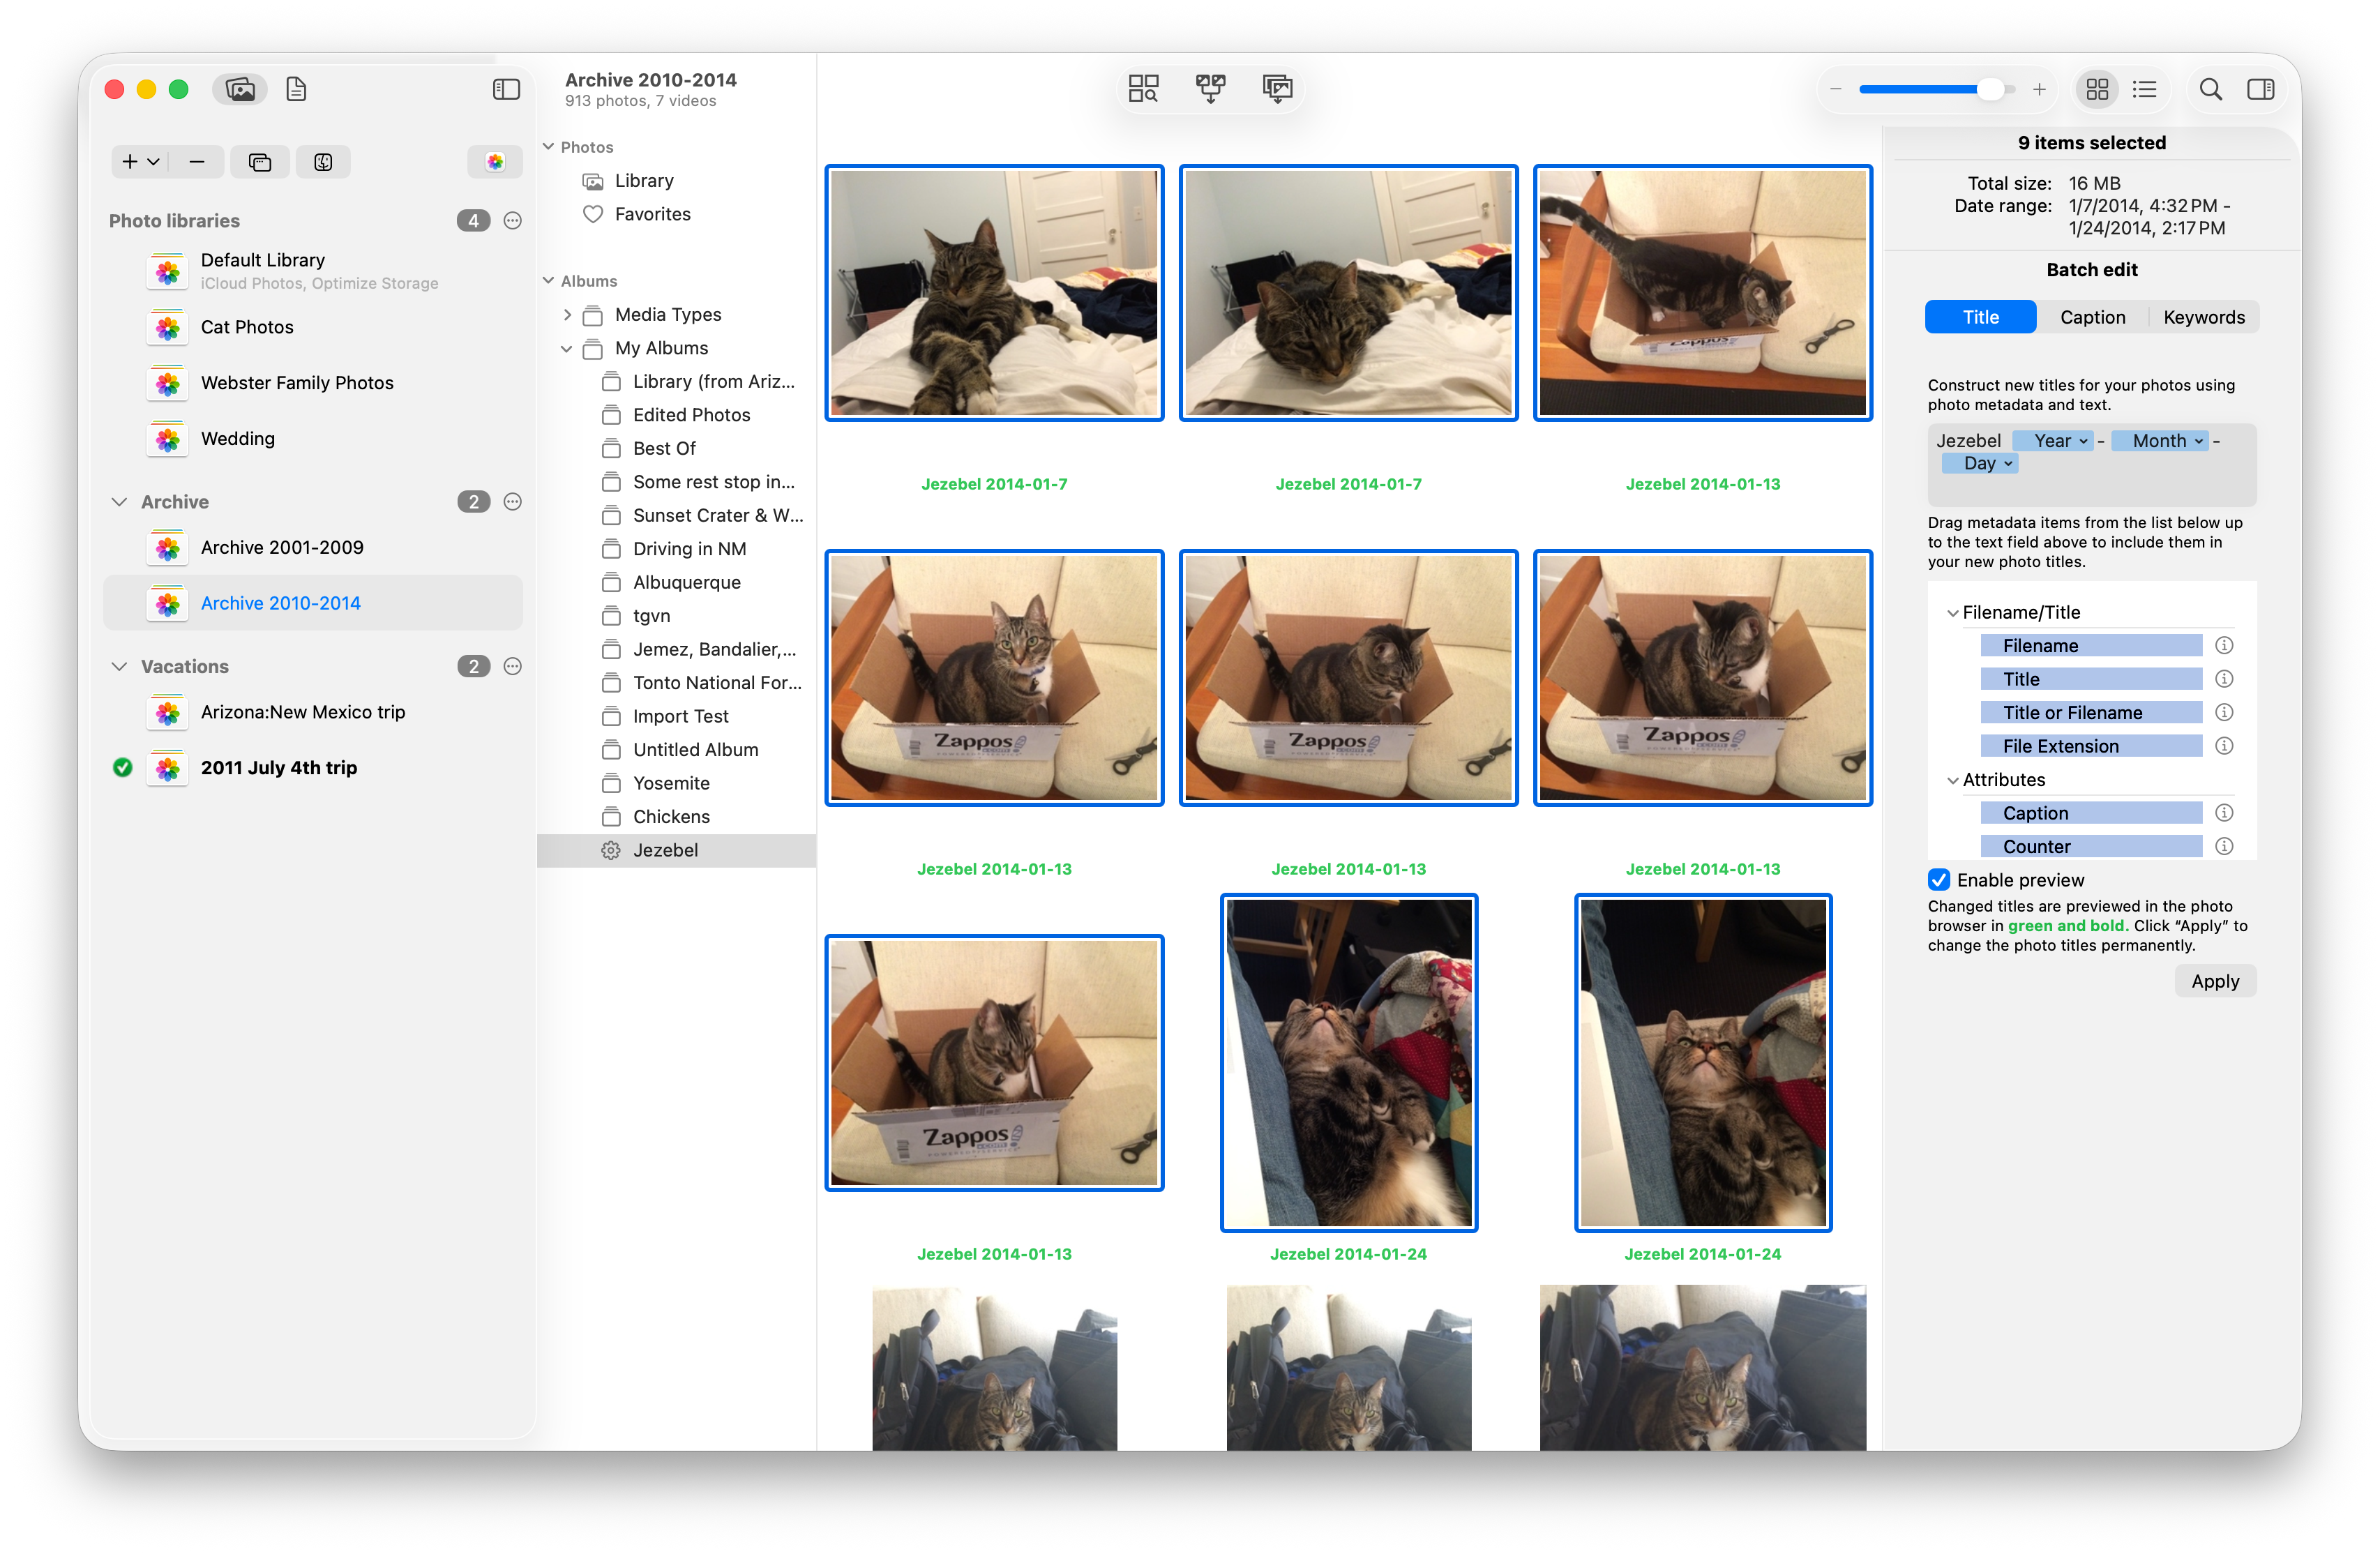Screen dimensions: 2380x1554
Task: Toggle the left sidebar icon
Action: [x=506, y=90]
